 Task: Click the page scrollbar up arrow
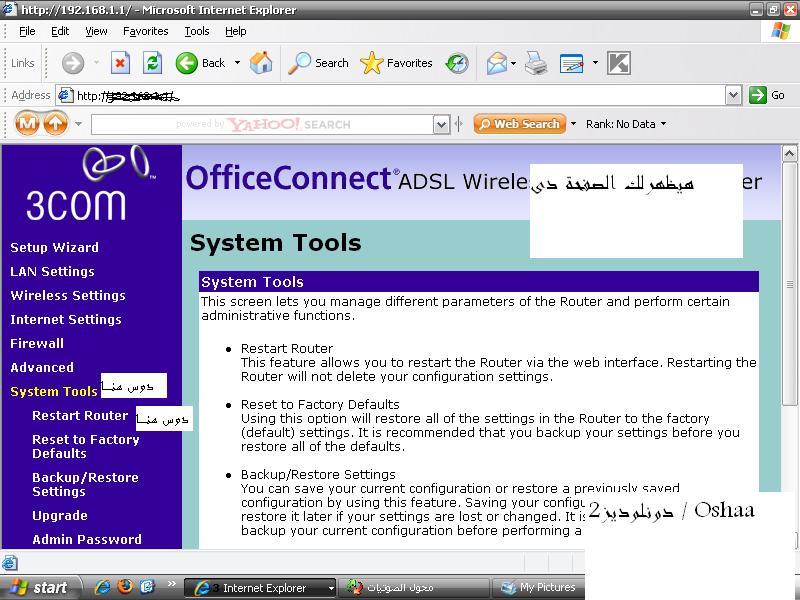coord(789,154)
